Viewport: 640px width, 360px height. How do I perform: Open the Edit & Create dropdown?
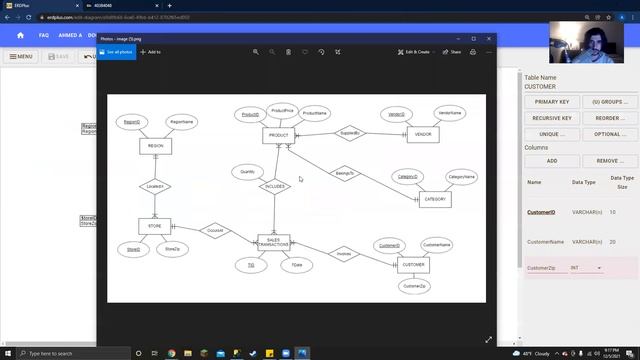click(416, 52)
